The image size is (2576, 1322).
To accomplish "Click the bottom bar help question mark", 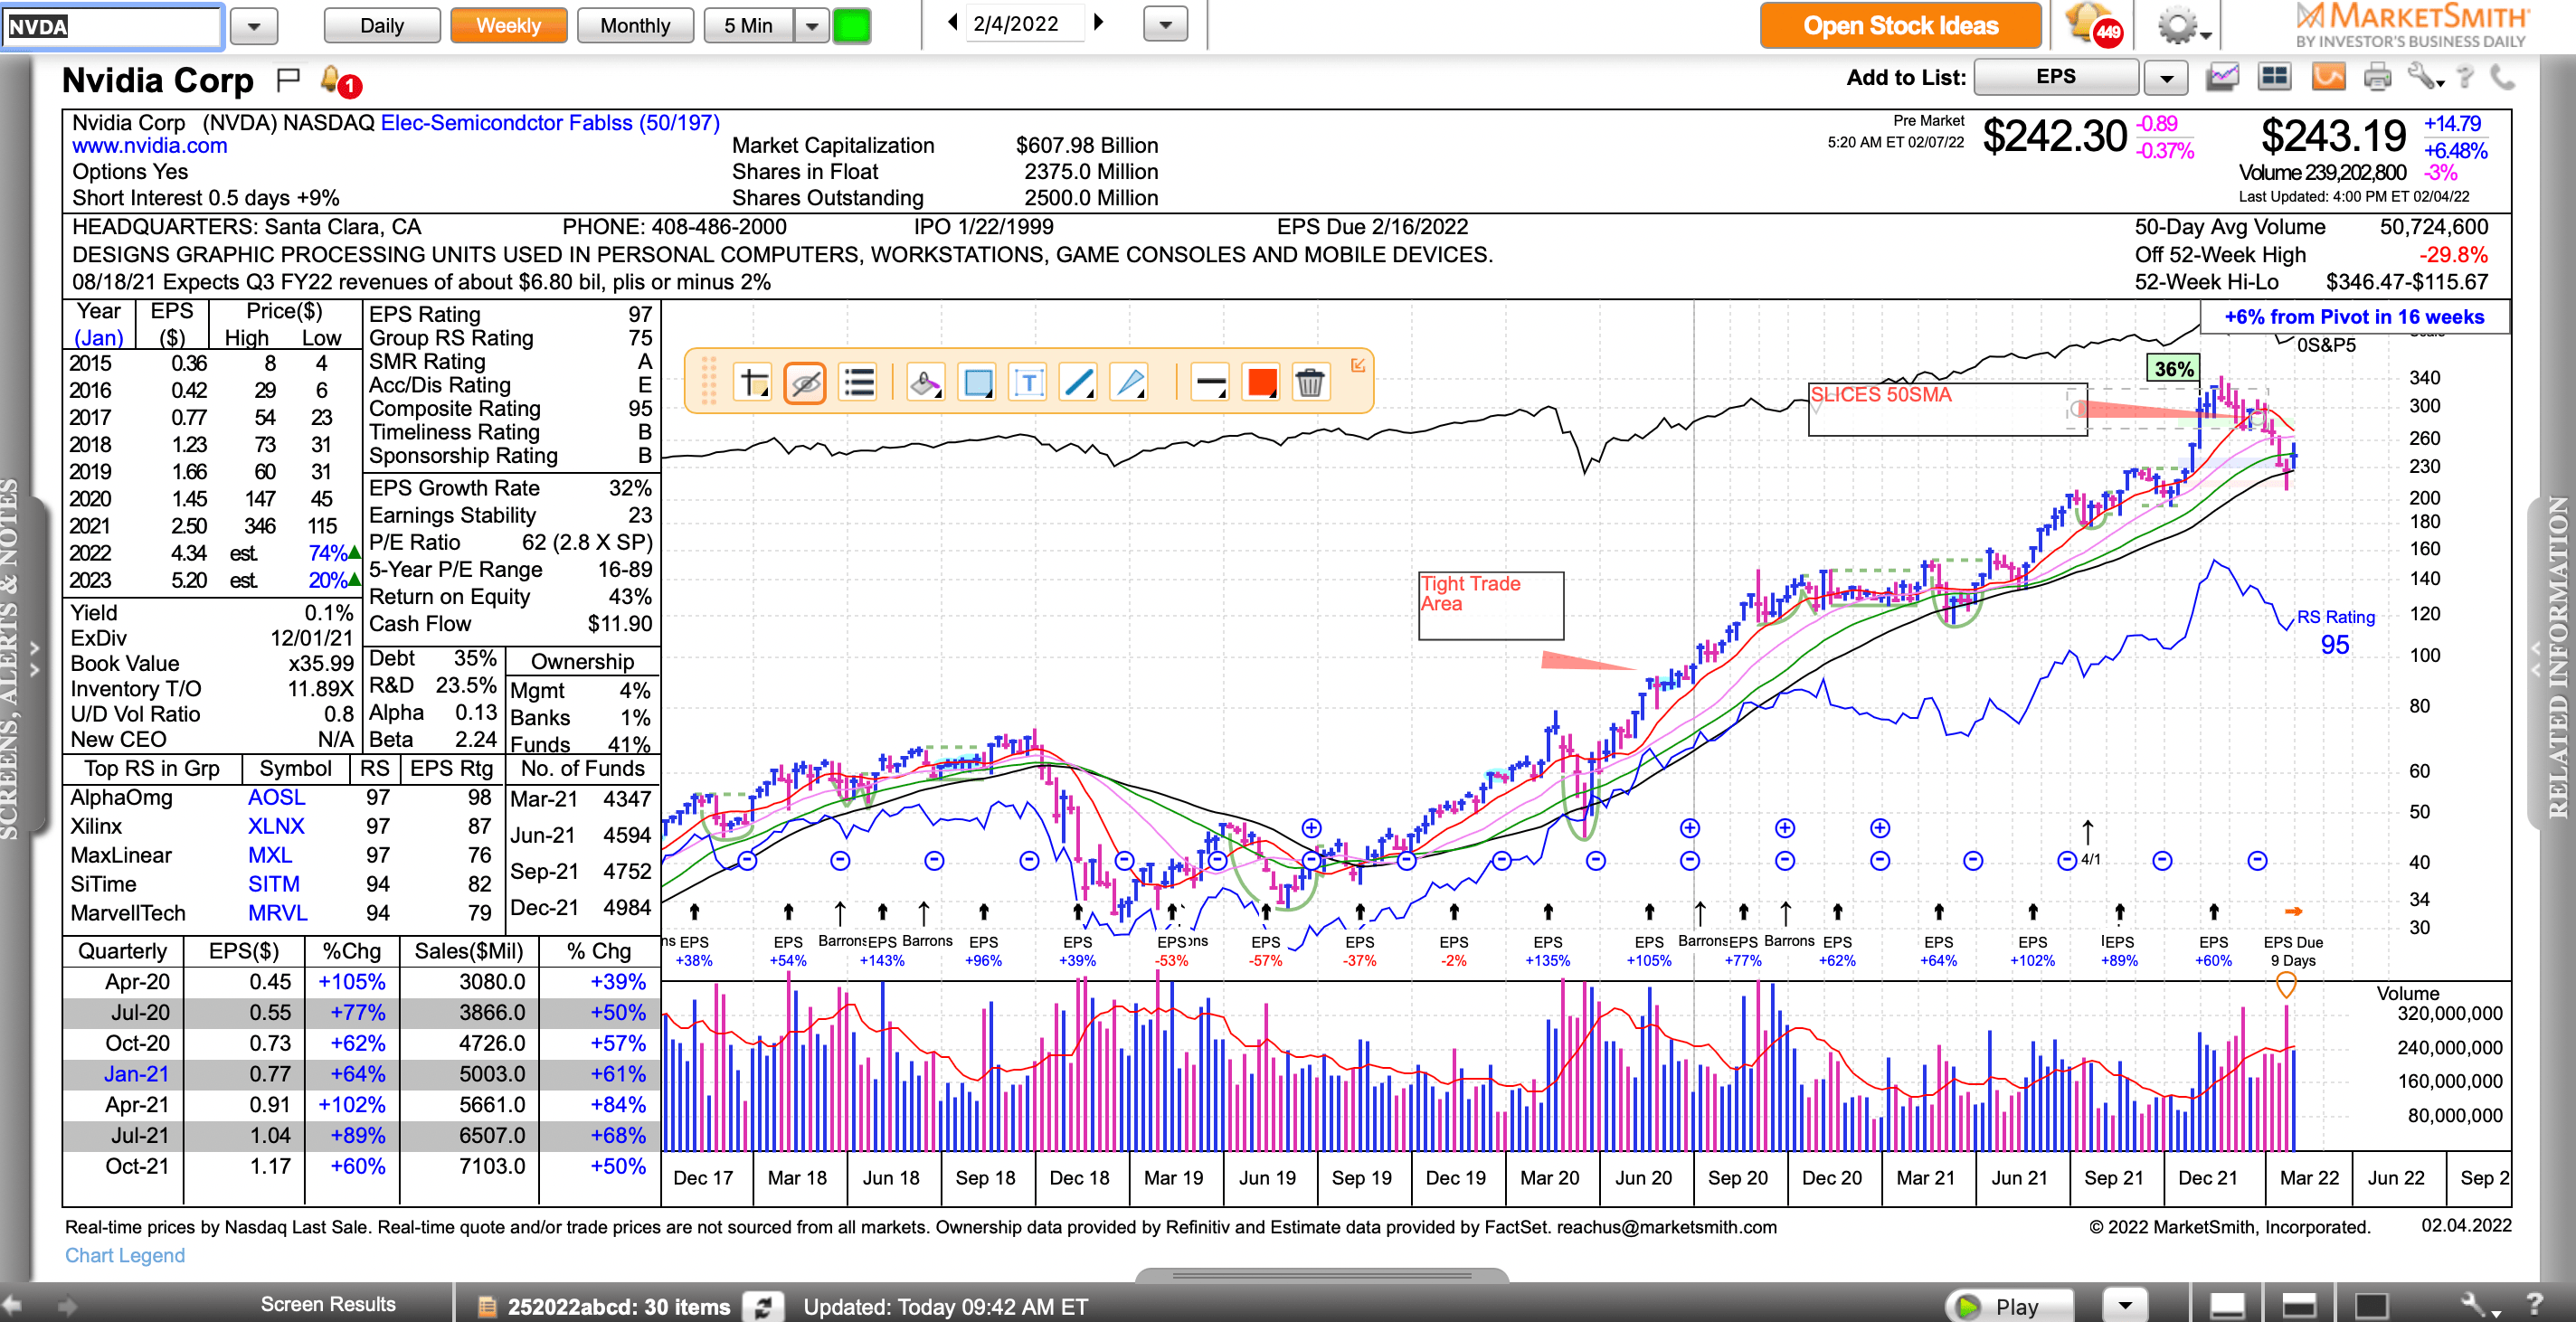I will 2535,1305.
